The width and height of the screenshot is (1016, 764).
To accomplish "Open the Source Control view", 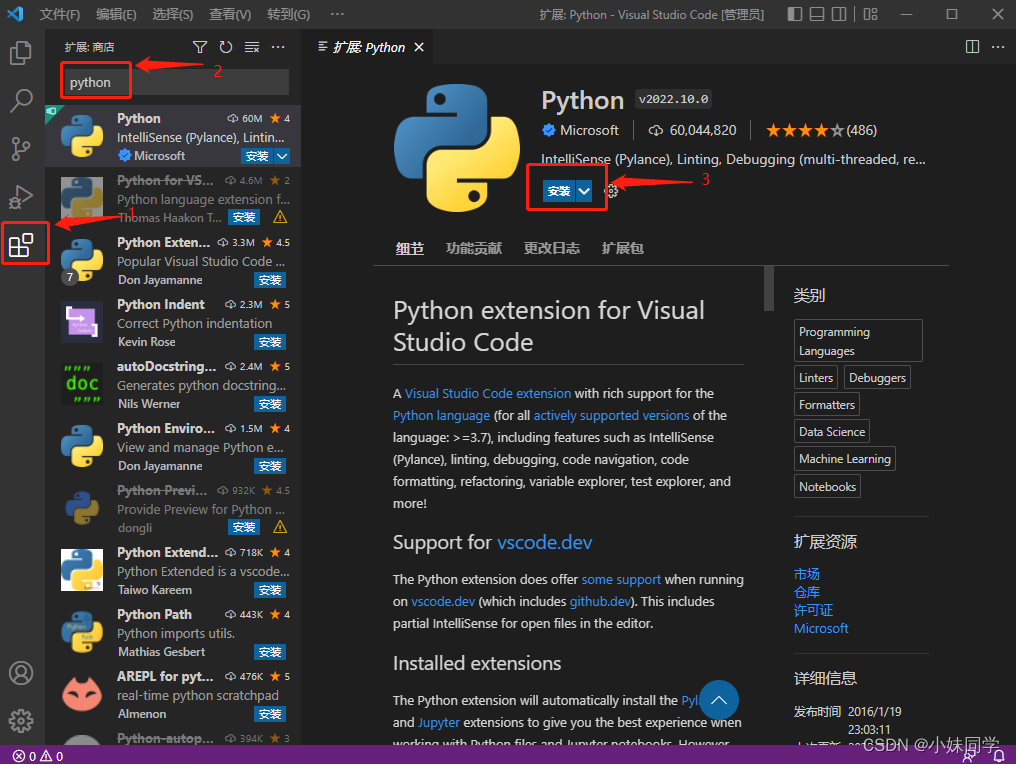I will click(x=21, y=148).
